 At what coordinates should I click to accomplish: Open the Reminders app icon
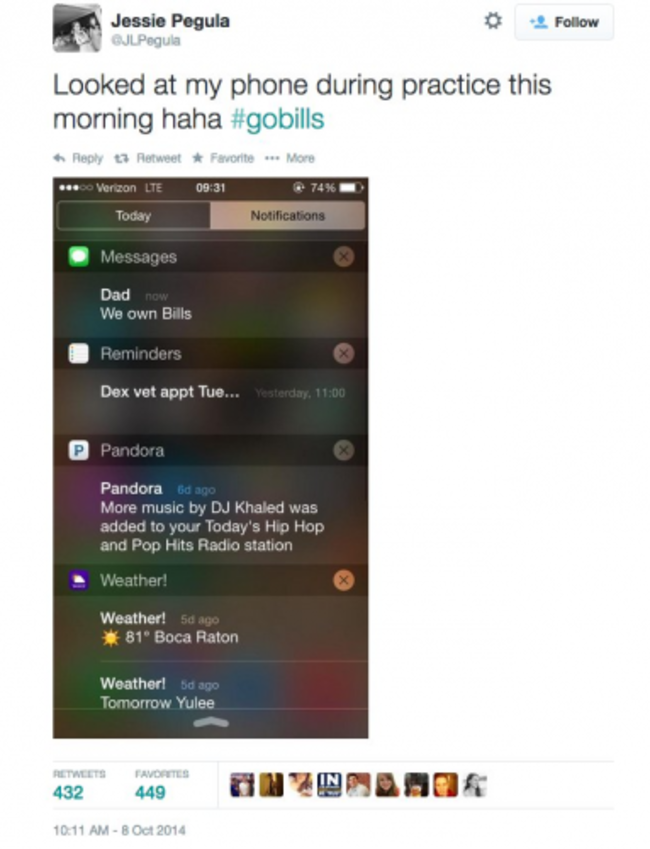click(79, 354)
